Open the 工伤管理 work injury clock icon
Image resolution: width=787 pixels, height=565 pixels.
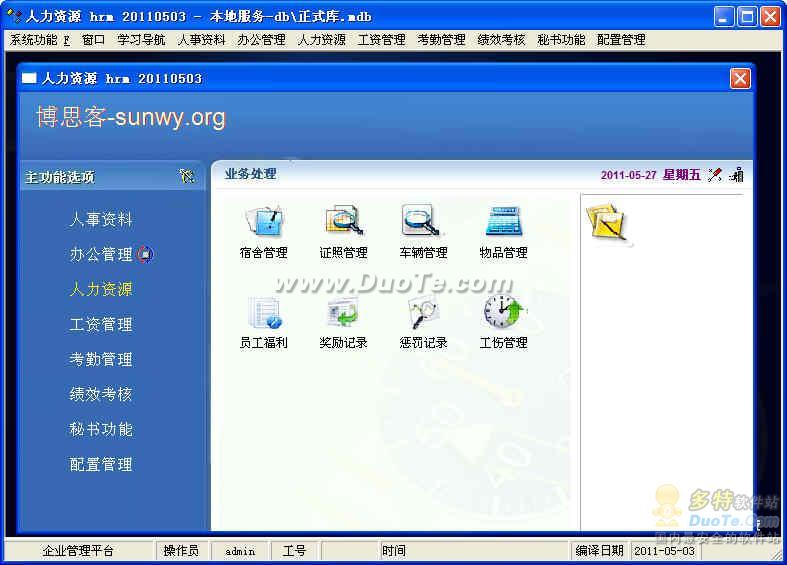[504, 312]
